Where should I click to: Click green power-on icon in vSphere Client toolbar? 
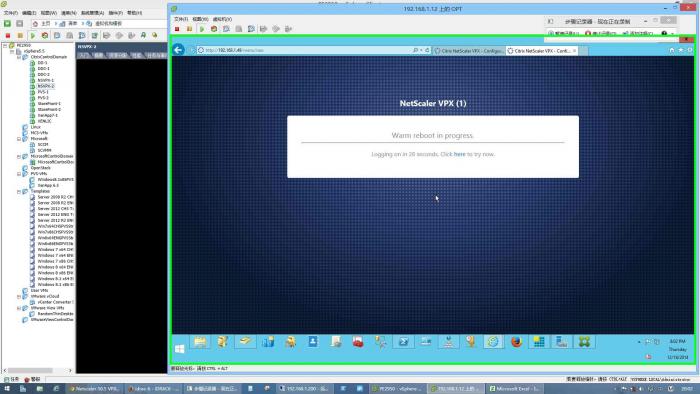click(x=33, y=35)
